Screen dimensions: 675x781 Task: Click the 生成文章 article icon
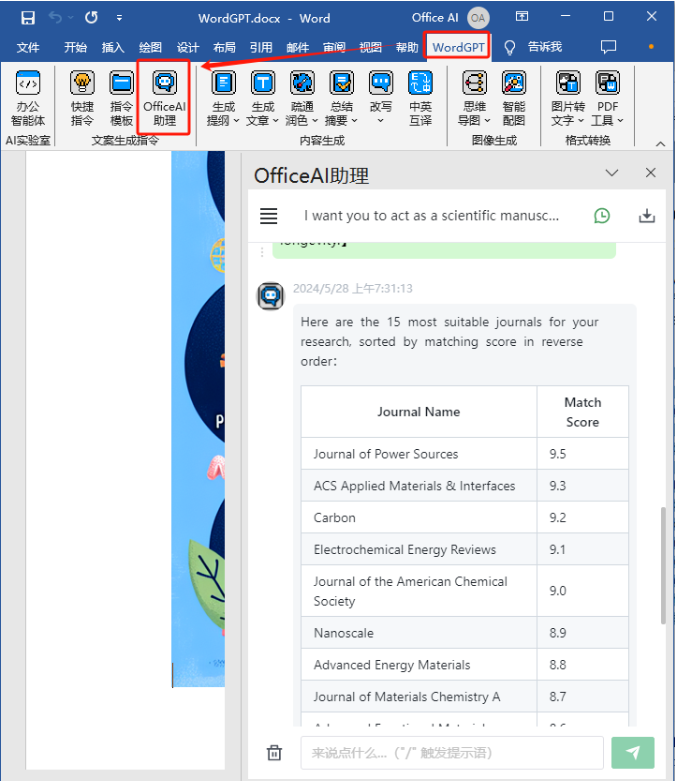click(x=263, y=83)
